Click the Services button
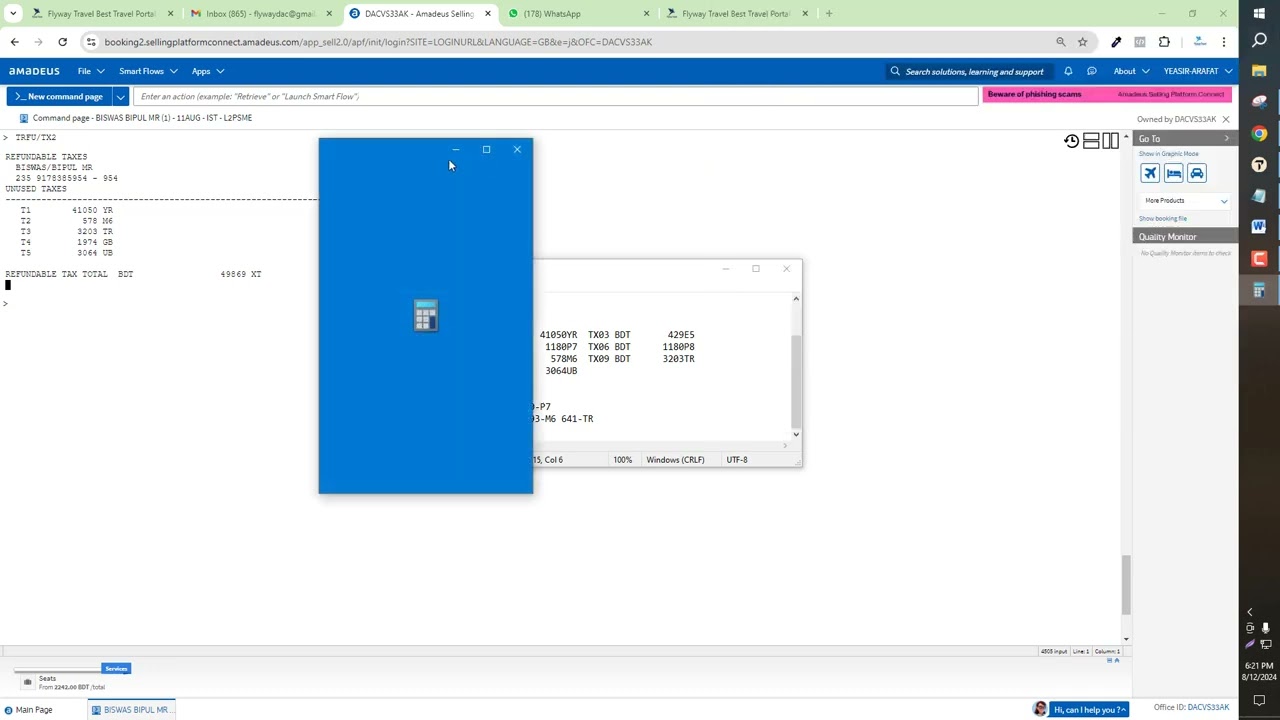Image resolution: width=1280 pixels, height=720 pixels. click(x=116, y=669)
